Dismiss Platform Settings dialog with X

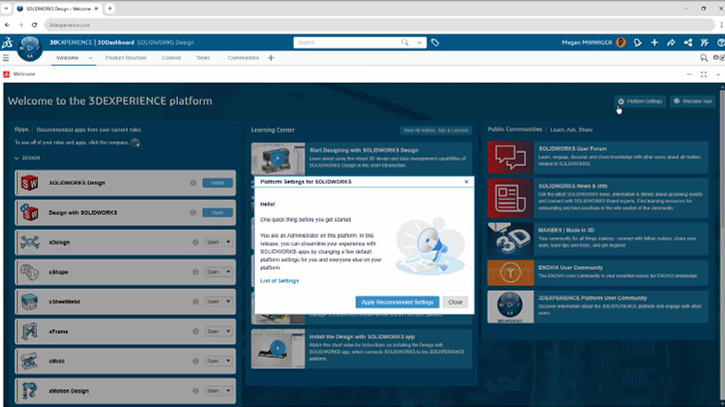click(466, 182)
